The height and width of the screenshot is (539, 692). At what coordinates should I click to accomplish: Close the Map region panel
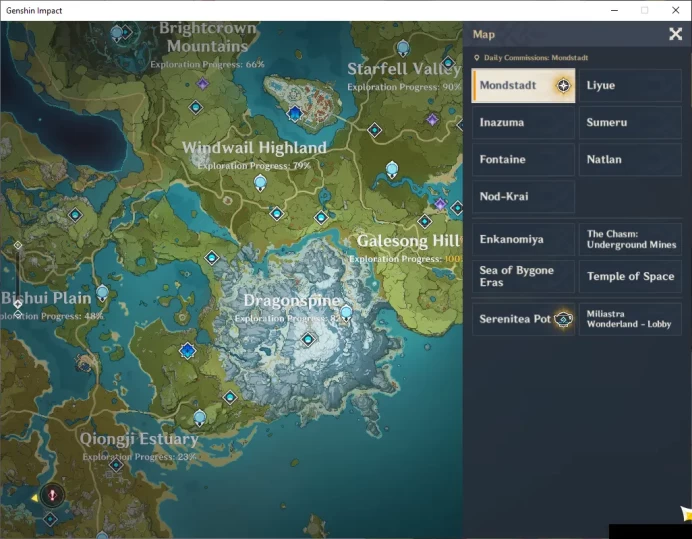tap(675, 34)
